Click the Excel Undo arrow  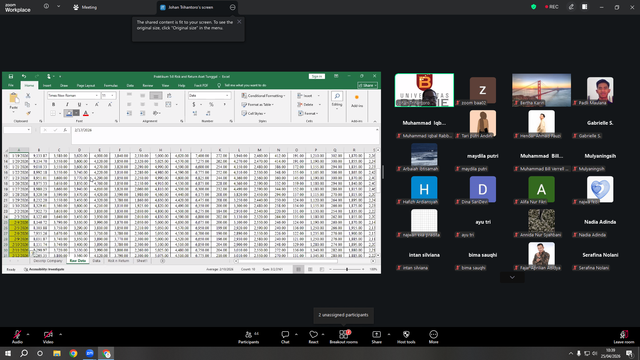24,76
